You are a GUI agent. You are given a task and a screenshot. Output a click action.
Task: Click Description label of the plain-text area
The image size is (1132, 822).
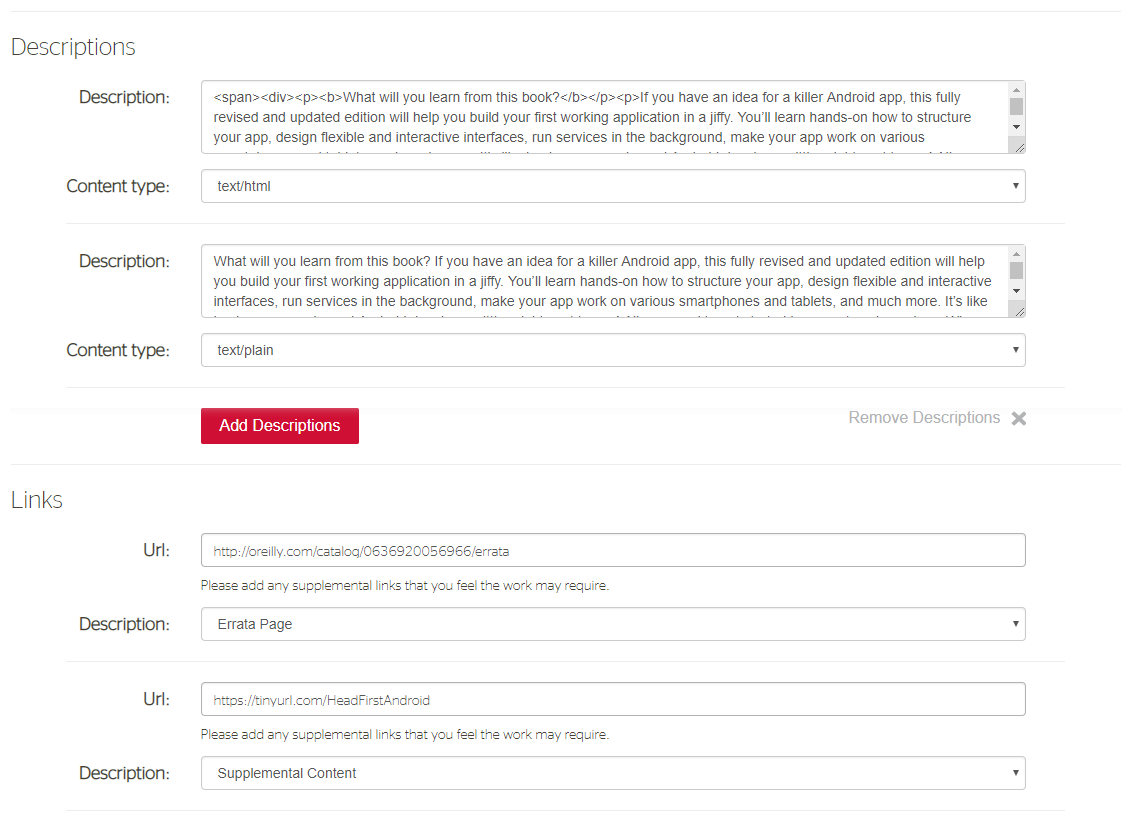point(124,261)
